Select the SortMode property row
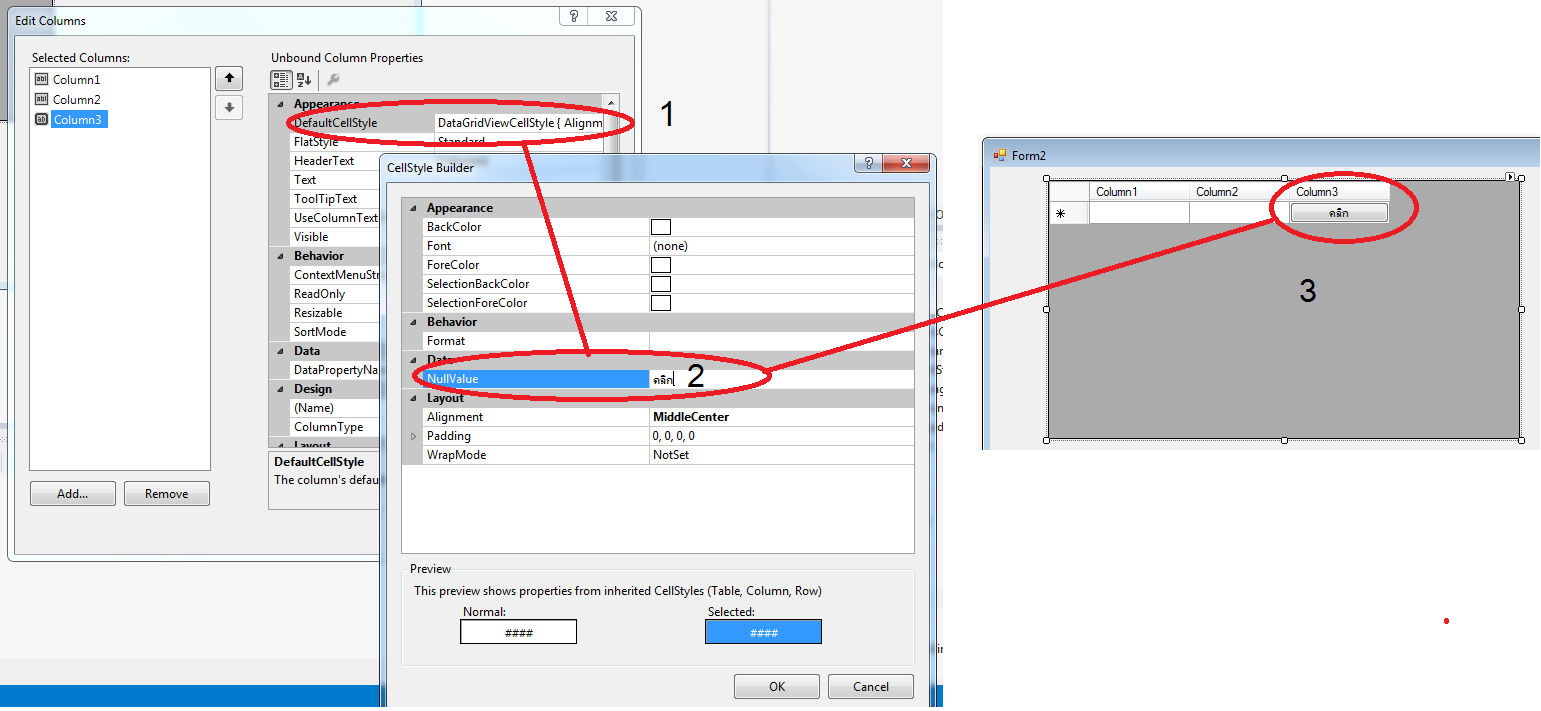The height and width of the screenshot is (711, 1541). (x=335, y=332)
